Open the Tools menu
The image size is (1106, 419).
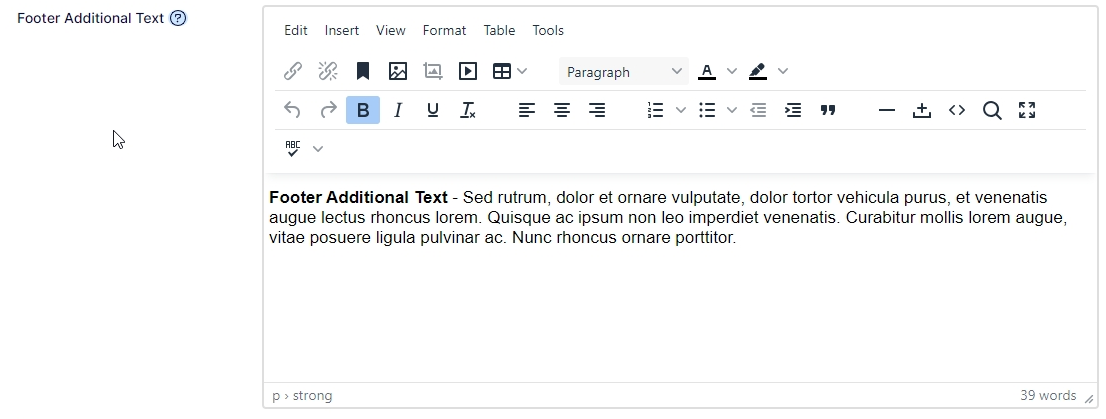click(x=548, y=30)
